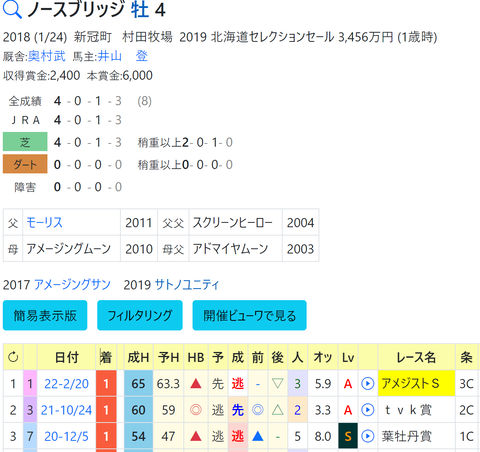Open race date 20-12/5

[x=66, y=436]
